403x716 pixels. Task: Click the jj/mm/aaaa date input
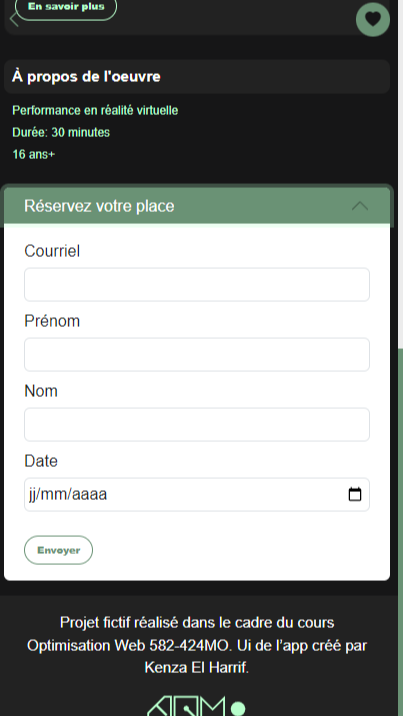[x=197, y=495]
